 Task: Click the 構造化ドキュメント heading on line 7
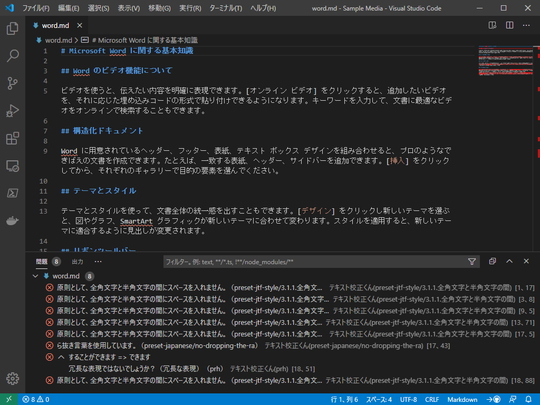[x=102, y=131]
